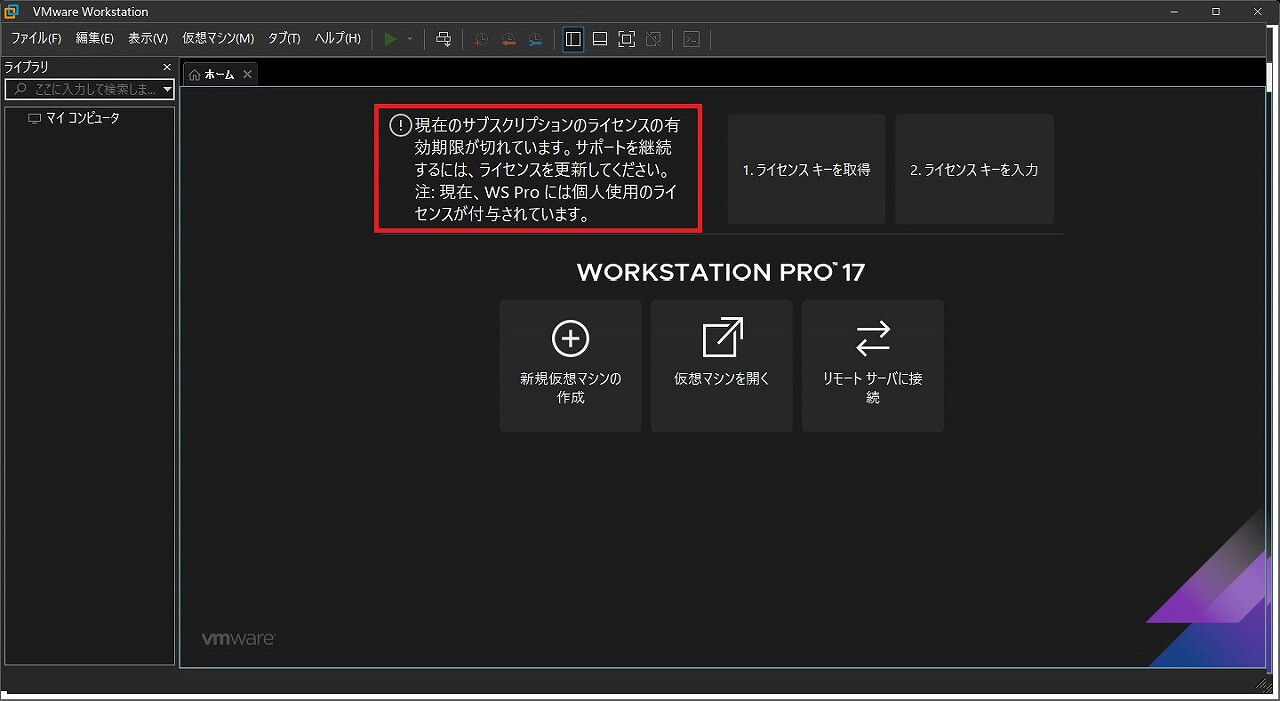Click the console view toolbar icon
Viewport: 1280px width, 701px height.
tap(691, 39)
